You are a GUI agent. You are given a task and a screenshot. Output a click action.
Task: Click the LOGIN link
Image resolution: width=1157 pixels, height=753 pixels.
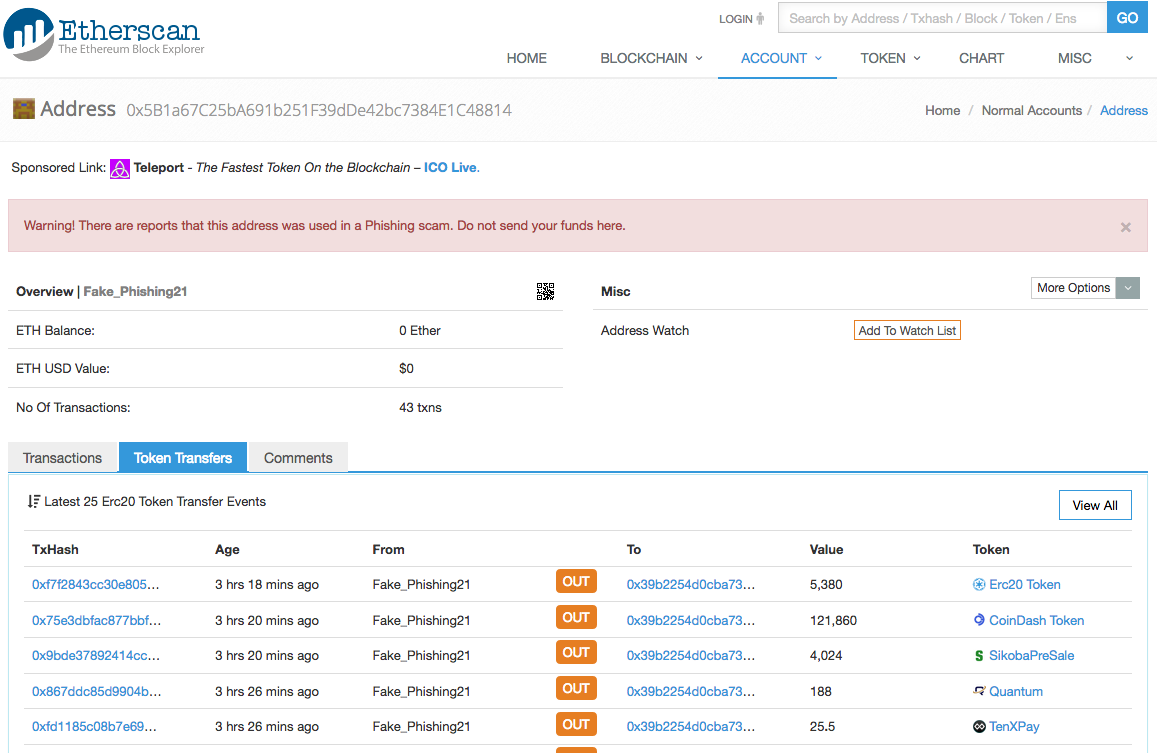736,18
